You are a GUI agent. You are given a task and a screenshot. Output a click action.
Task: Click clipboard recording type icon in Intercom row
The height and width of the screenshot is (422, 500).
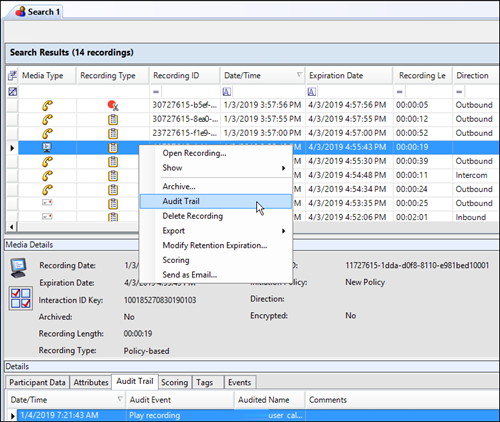coord(113,176)
